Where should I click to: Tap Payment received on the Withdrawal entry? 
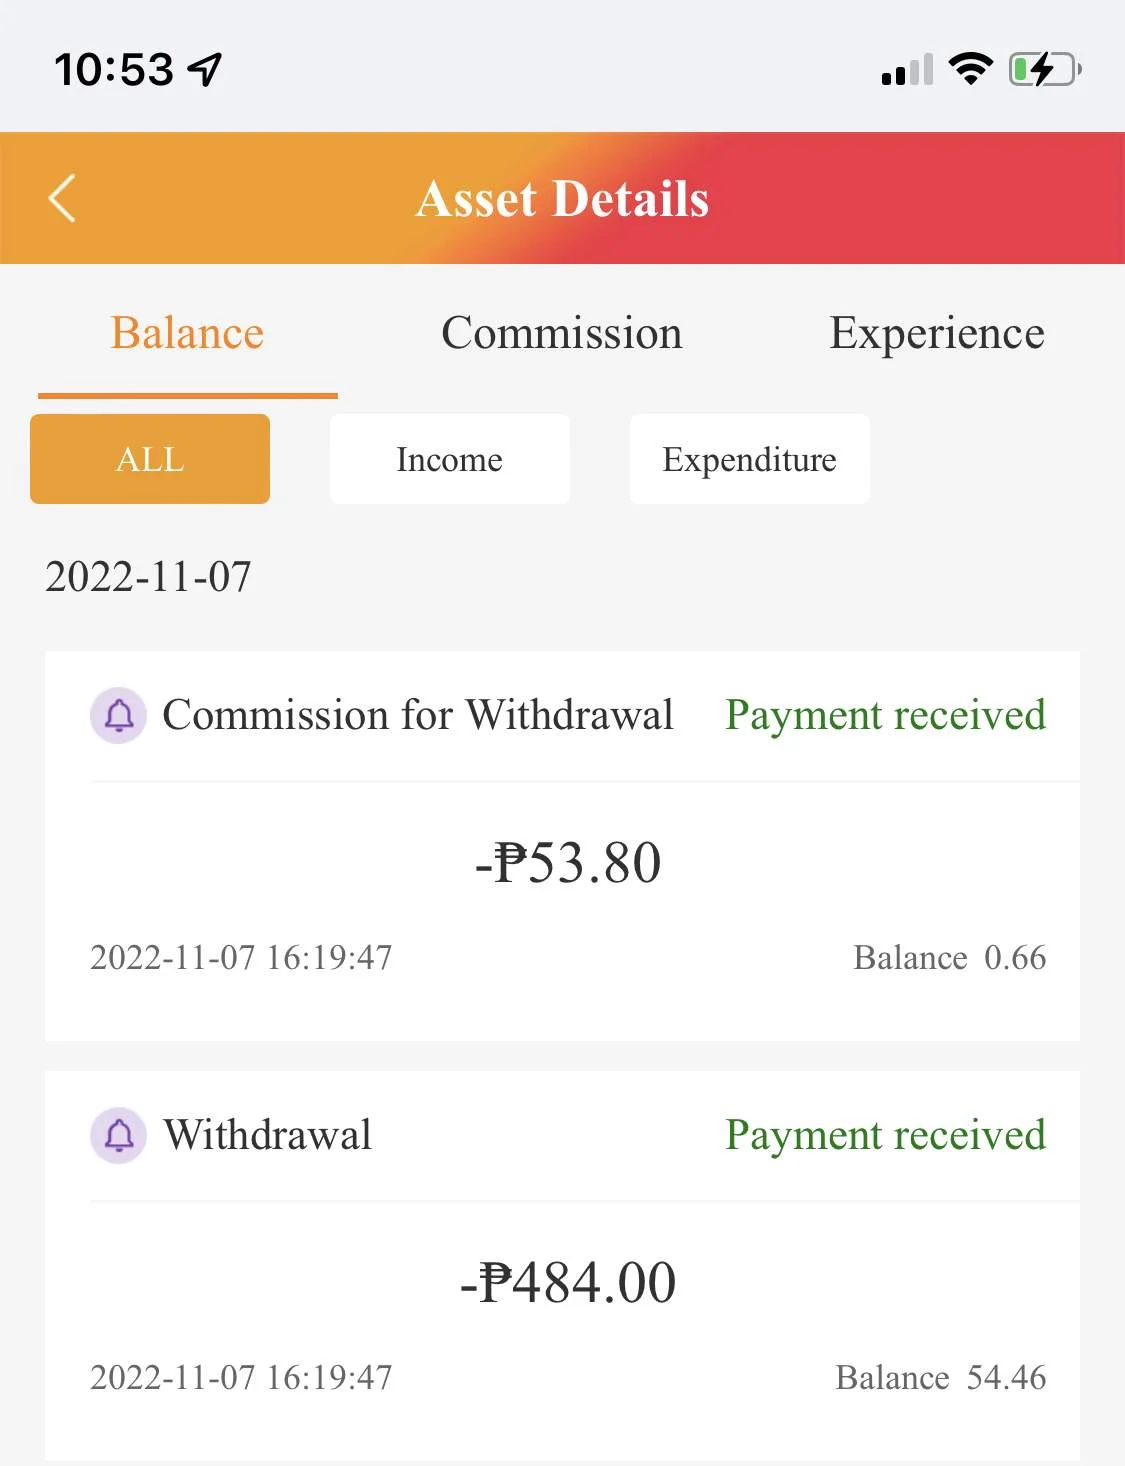point(885,1136)
